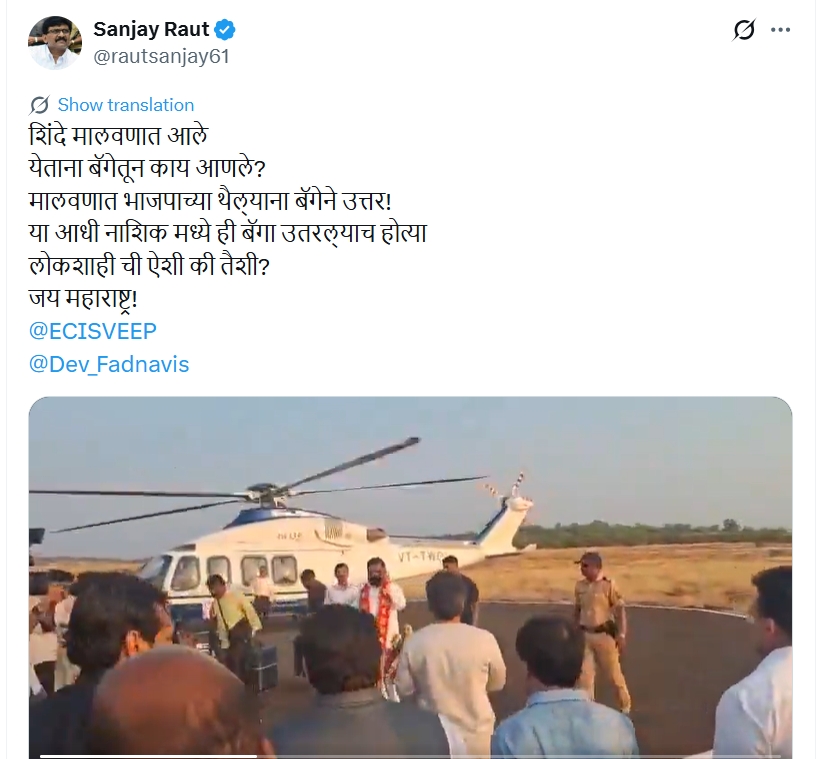Open the @rautsanjay61 handle
This screenshot has width=822, height=759.
(161, 57)
